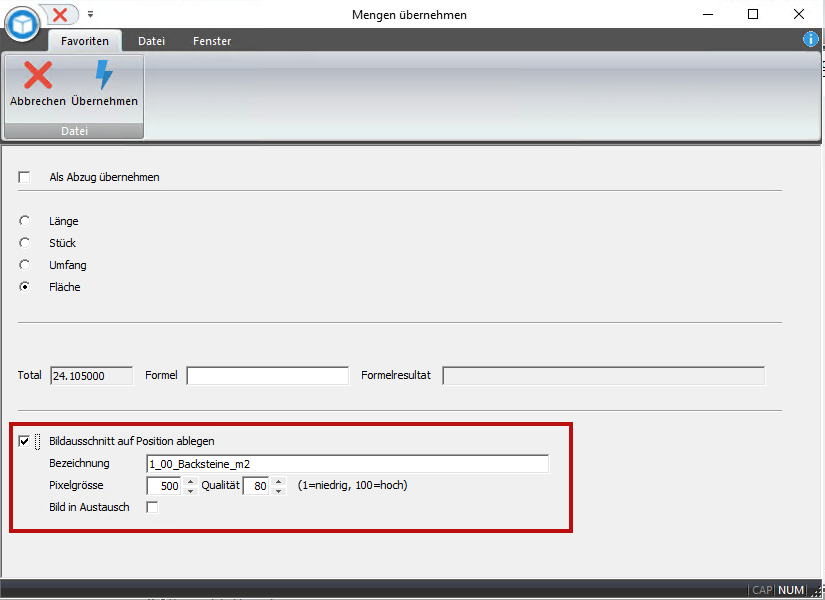The width and height of the screenshot is (825, 600).
Task: Select the Länge radio button
Action: click(25, 221)
